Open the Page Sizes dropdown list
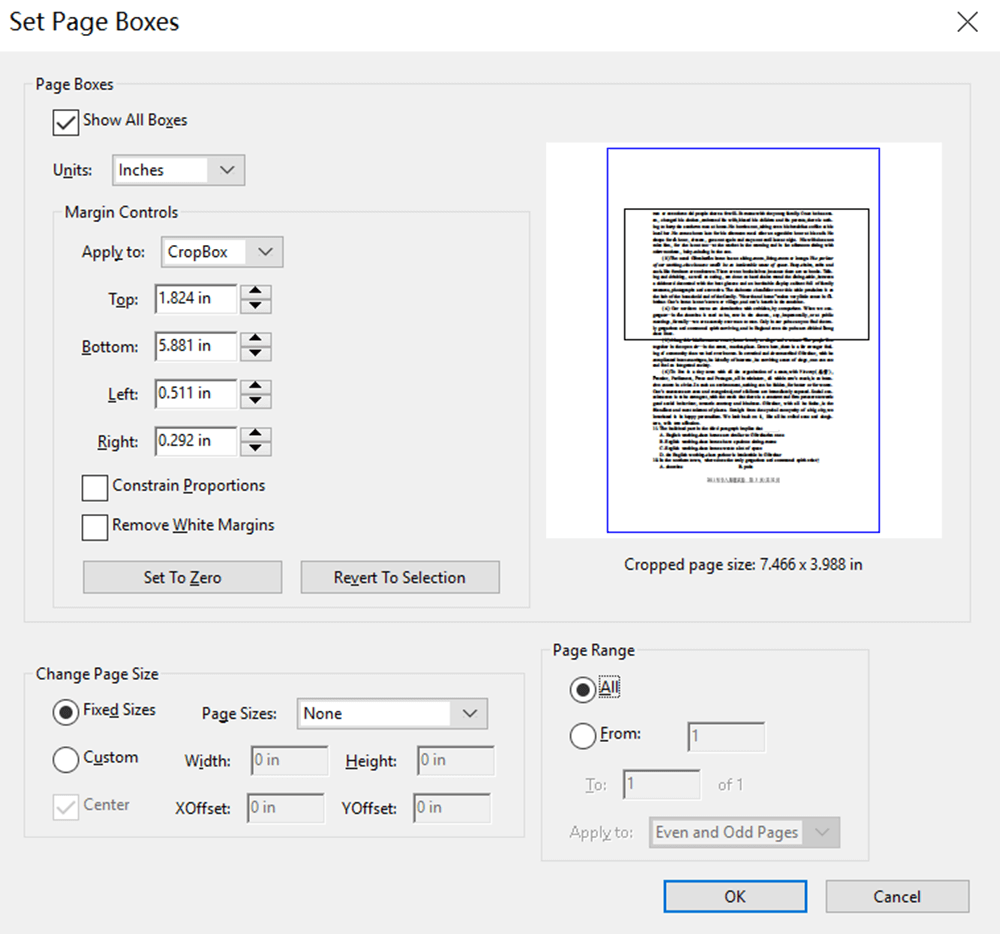1000x934 pixels. (392, 714)
